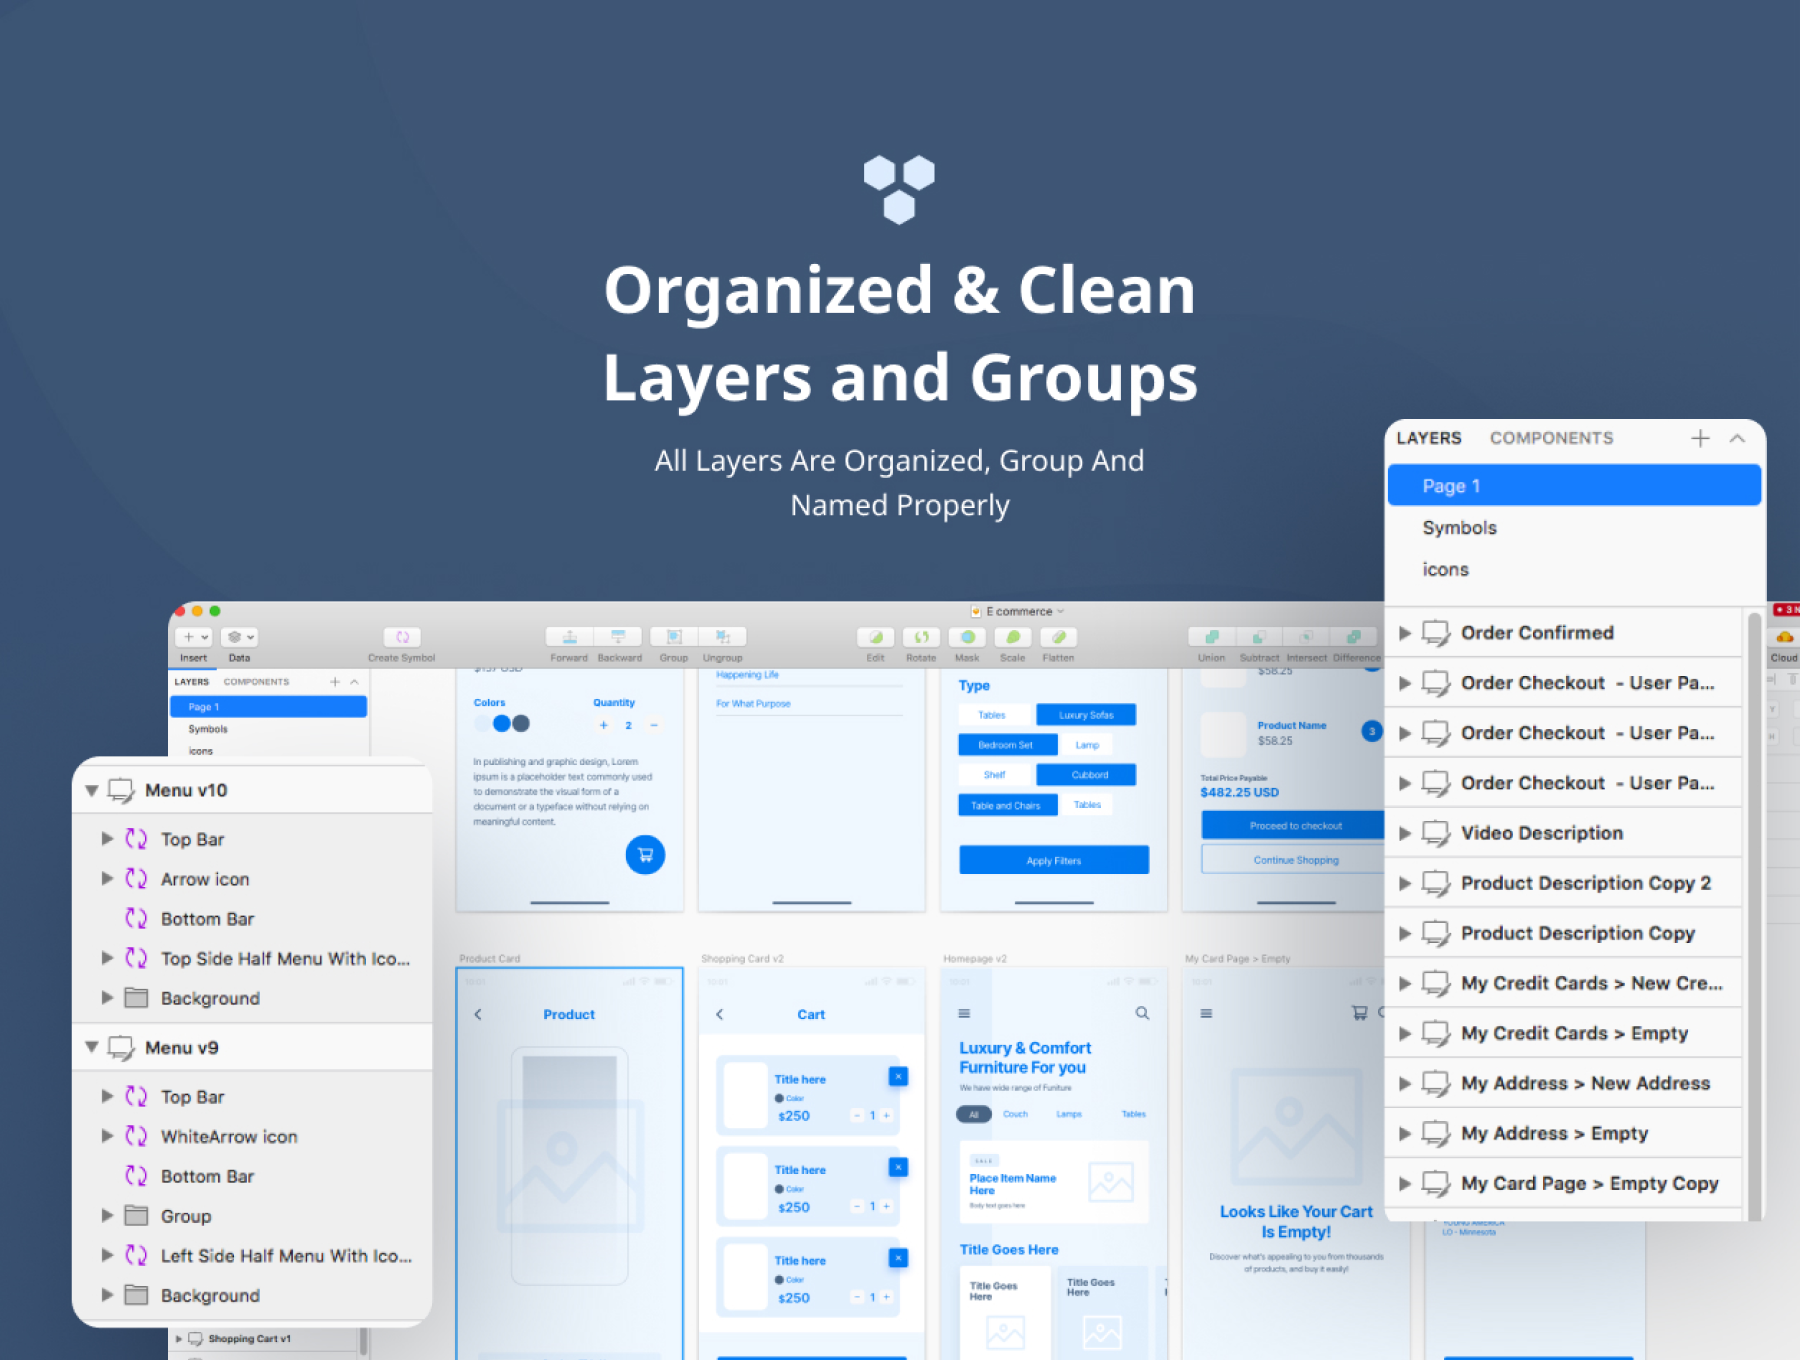This screenshot has height=1360, width=1800.
Task: Click the Ungroup toolbar icon
Action: point(722,637)
